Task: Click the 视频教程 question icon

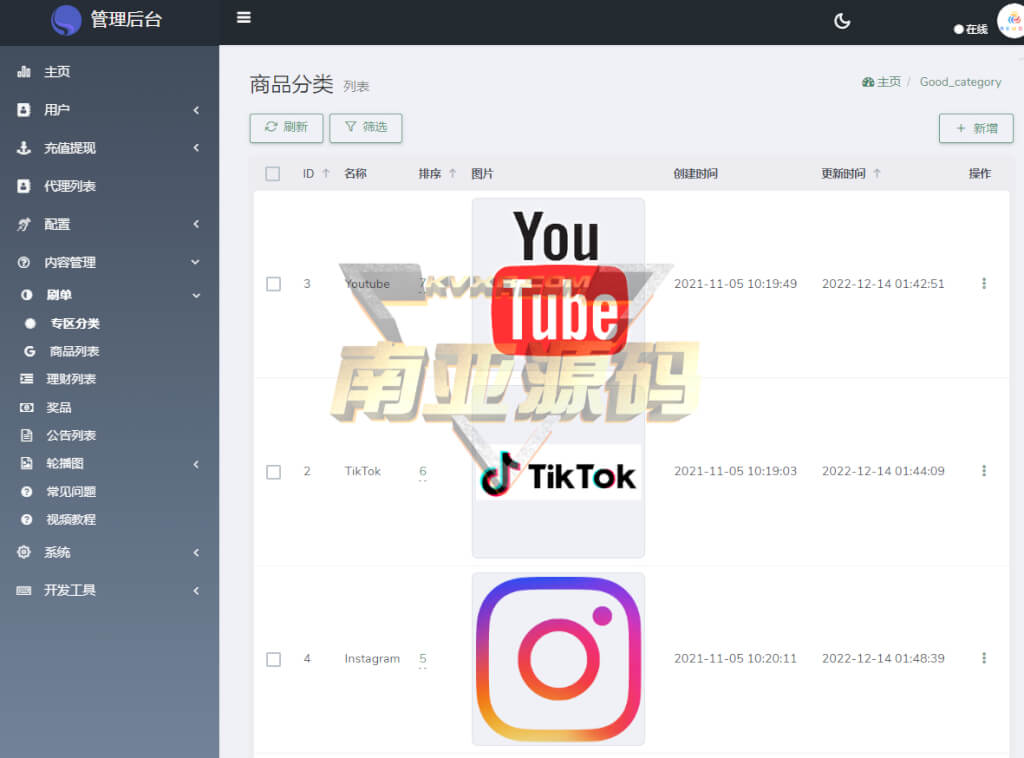Action: pyautogui.click(x=27, y=520)
